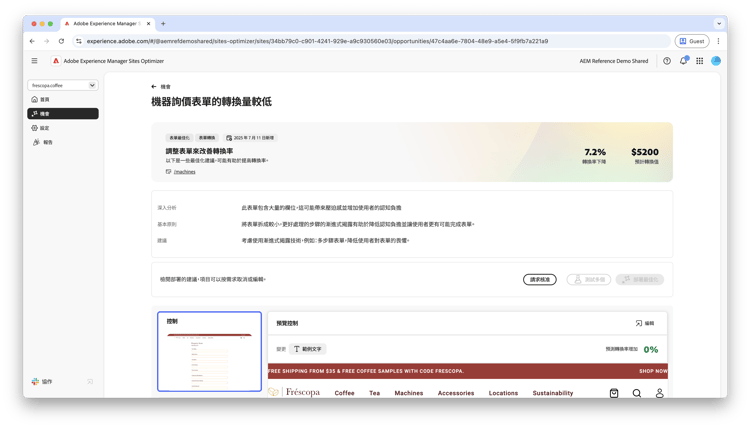The height and width of the screenshot is (428, 750).
Task: Open Tea in preview navigation
Action: point(375,393)
